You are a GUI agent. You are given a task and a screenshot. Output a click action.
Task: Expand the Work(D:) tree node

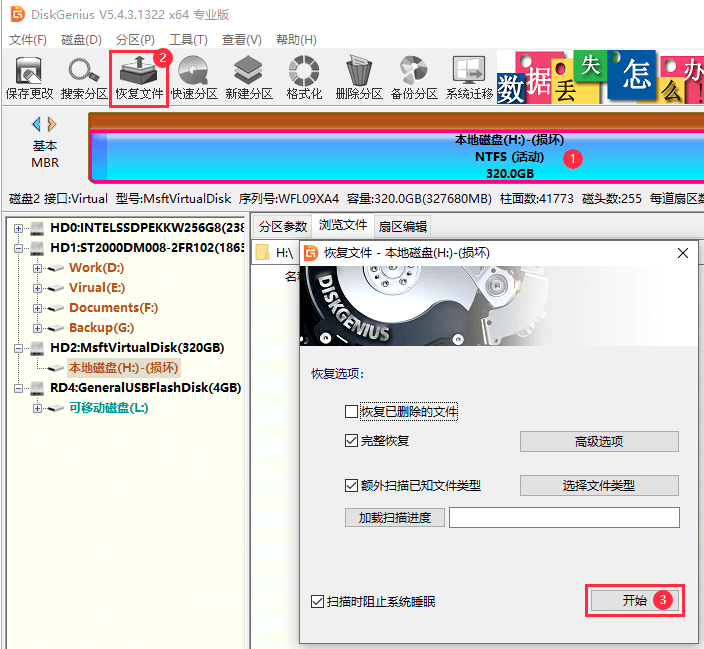[37, 268]
